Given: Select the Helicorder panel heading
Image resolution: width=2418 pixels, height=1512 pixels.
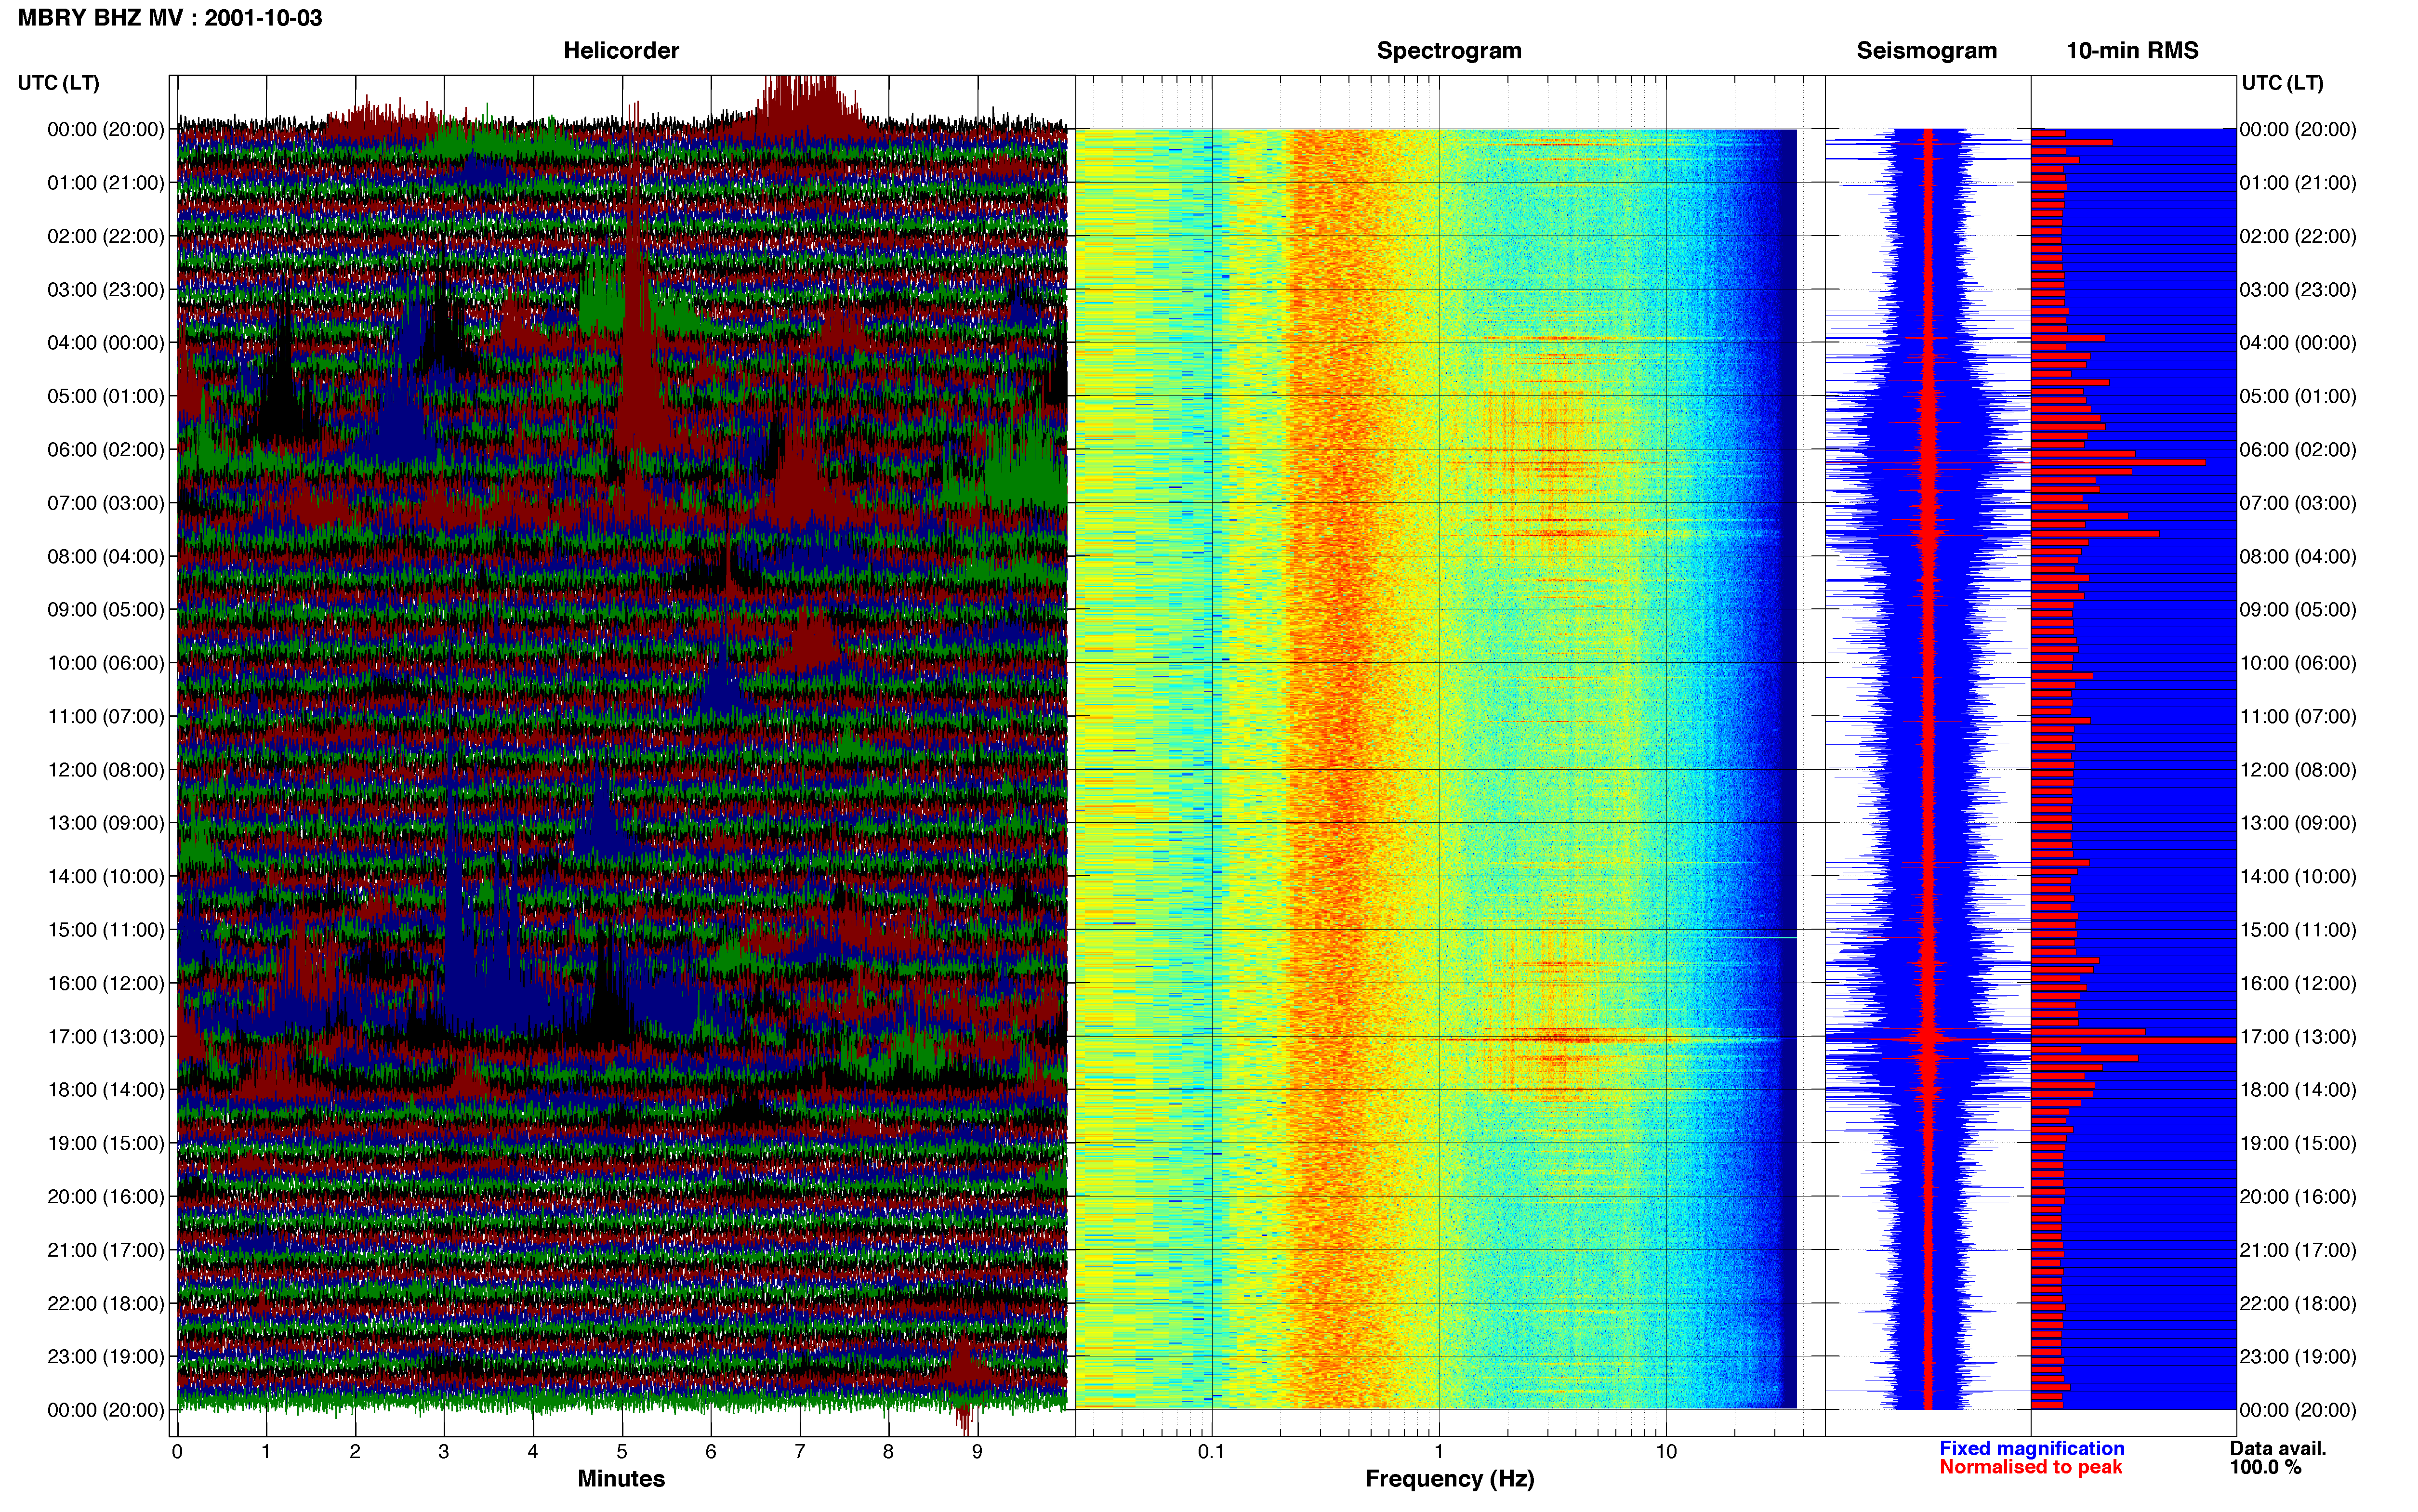Looking at the screenshot, I should click(621, 50).
